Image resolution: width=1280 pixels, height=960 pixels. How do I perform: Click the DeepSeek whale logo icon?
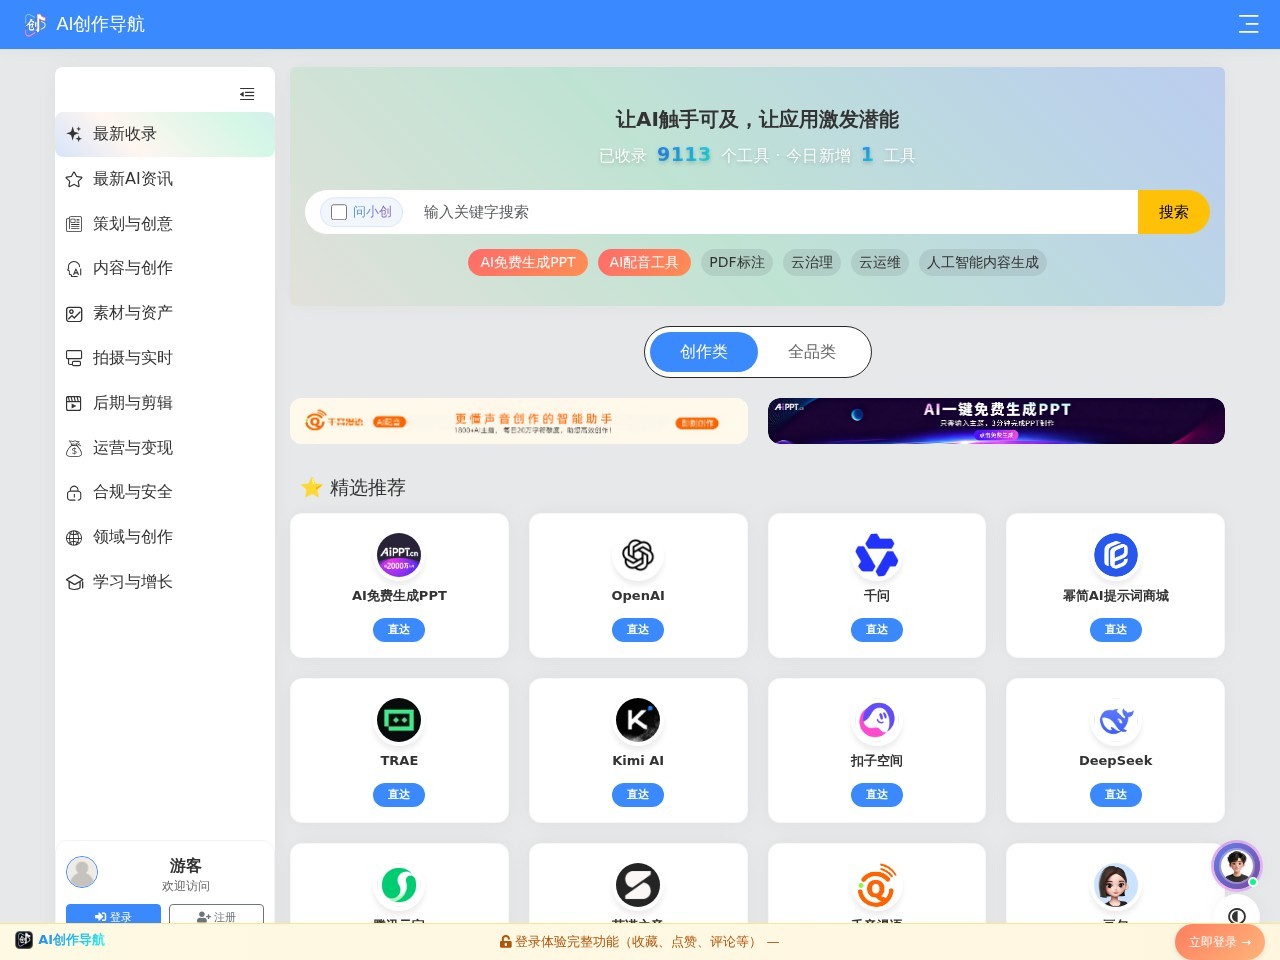1116,720
